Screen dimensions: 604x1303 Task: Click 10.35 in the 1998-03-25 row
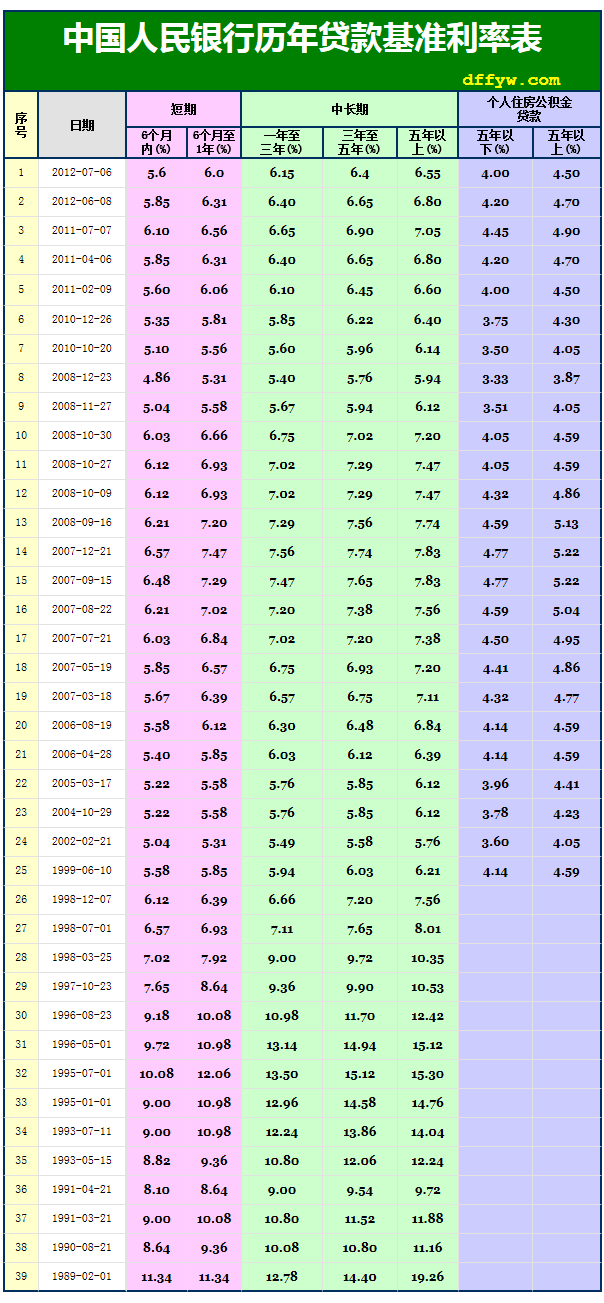427,958
